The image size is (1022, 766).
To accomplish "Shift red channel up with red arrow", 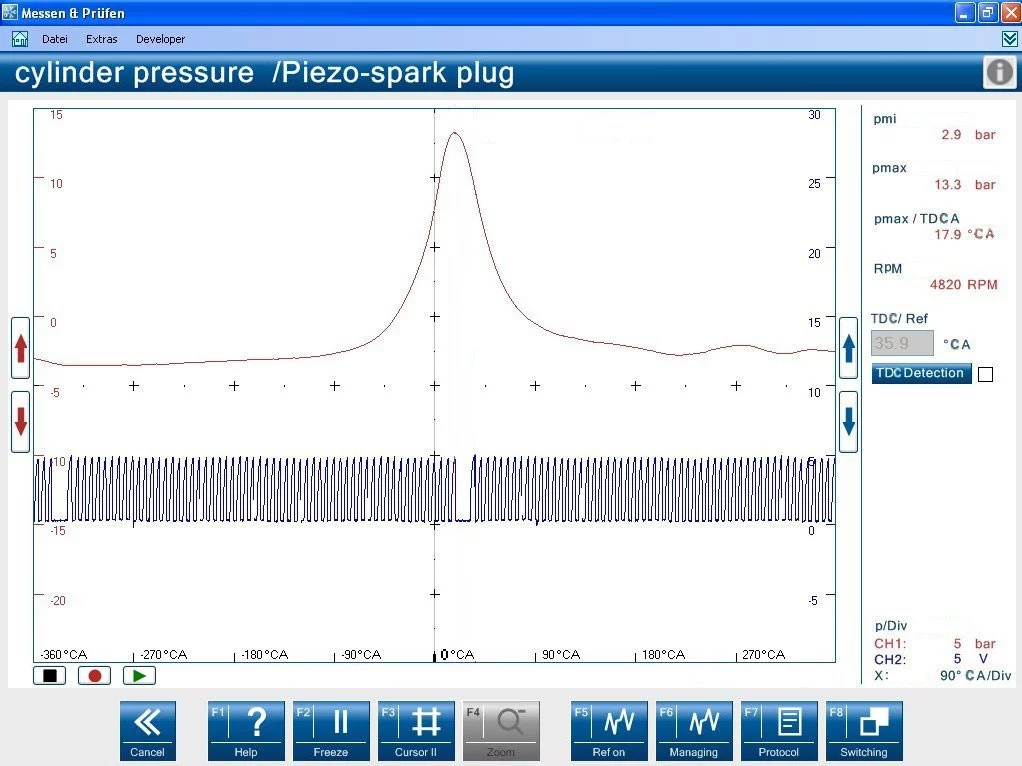I will pos(20,348).
